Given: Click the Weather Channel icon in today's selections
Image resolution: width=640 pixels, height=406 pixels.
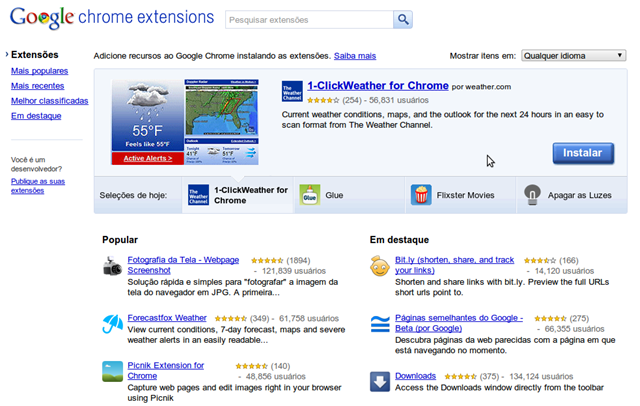Looking at the screenshot, I should click(x=198, y=195).
